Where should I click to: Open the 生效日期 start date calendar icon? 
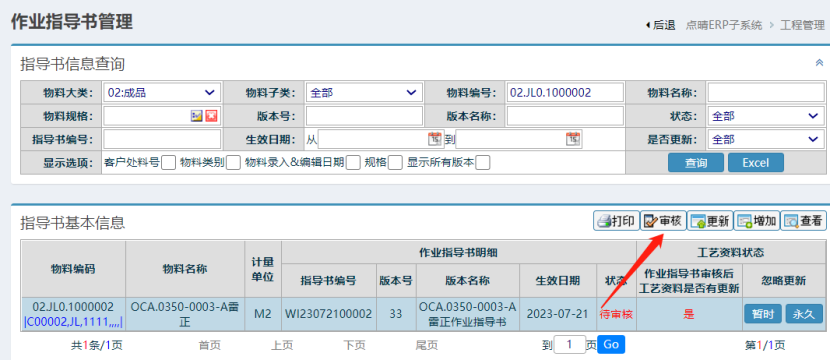pyautogui.click(x=434, y=139)
